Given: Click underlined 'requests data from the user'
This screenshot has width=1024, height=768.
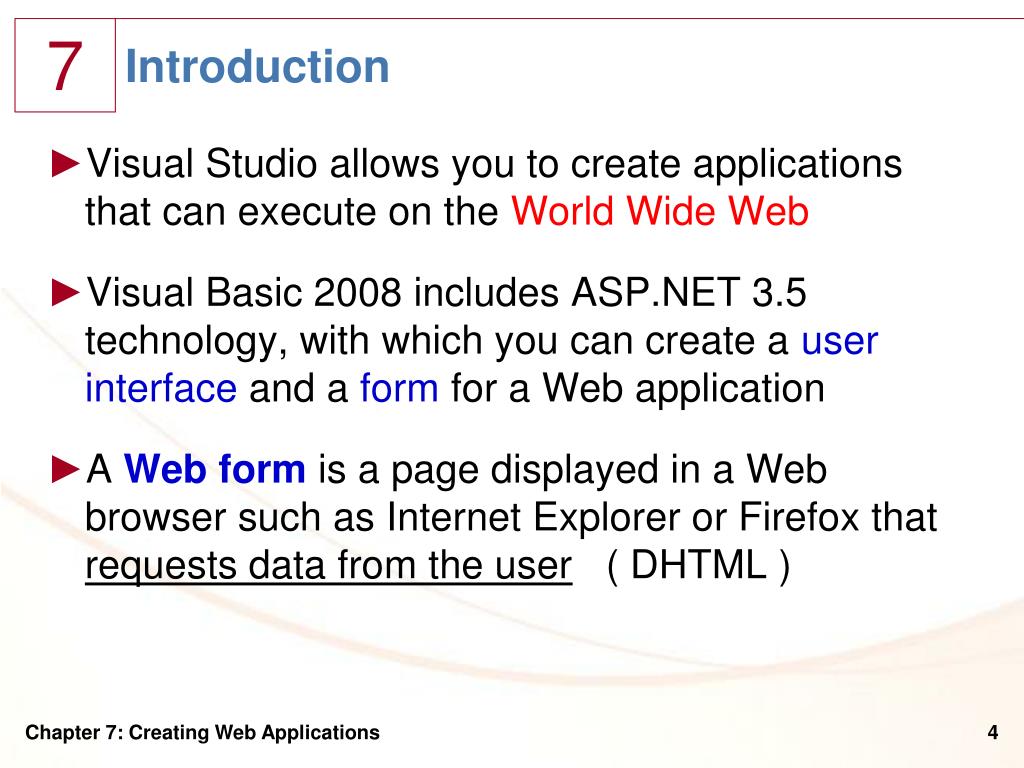Looking at the screenshot, I should coord(329,566).
